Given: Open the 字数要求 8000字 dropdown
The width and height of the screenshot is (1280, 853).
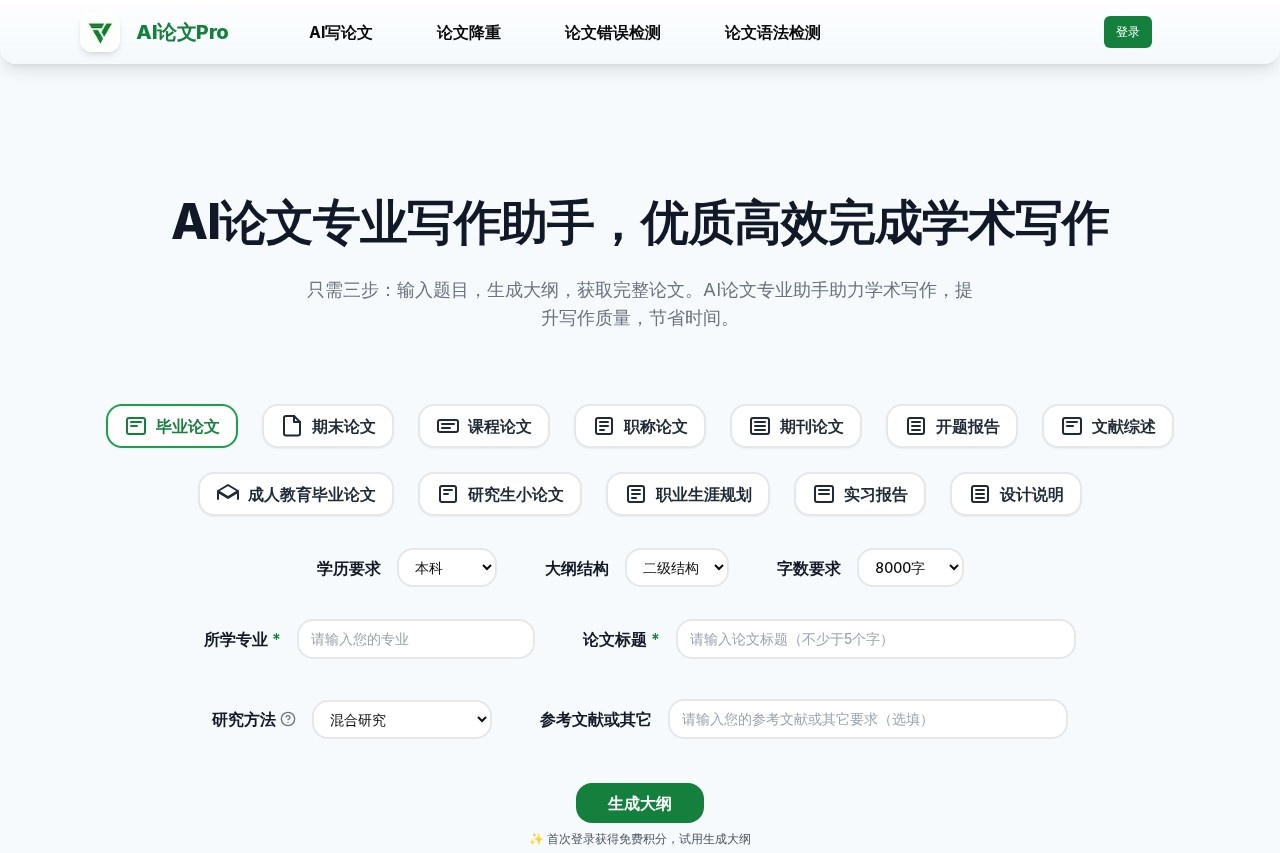Looking at the screenshot, I should tap(910, 568).
